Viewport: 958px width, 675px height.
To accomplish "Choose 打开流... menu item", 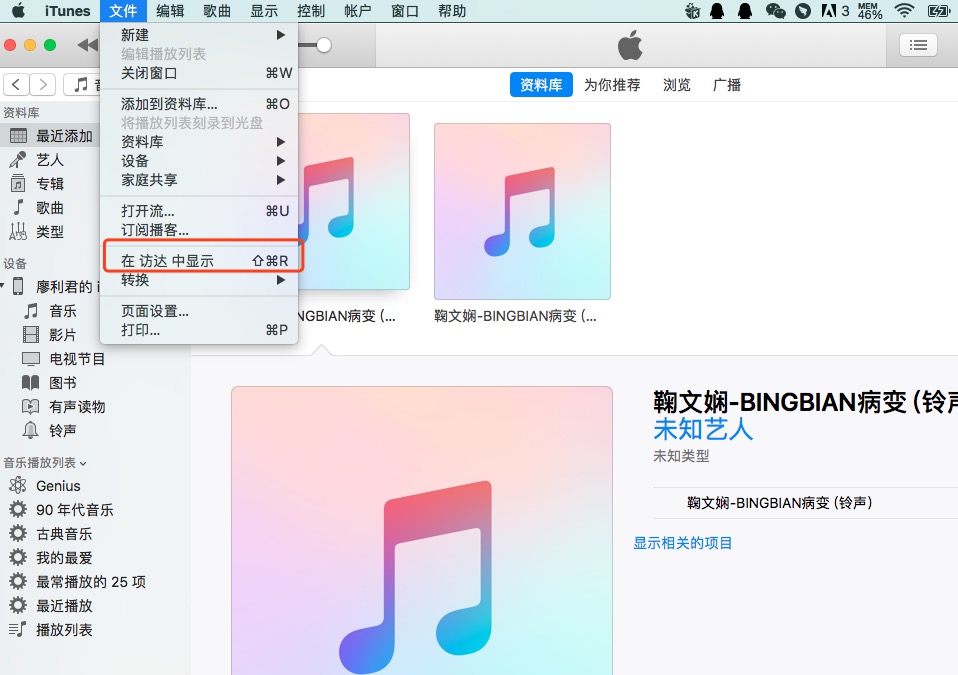I will [x=199, y=211].
